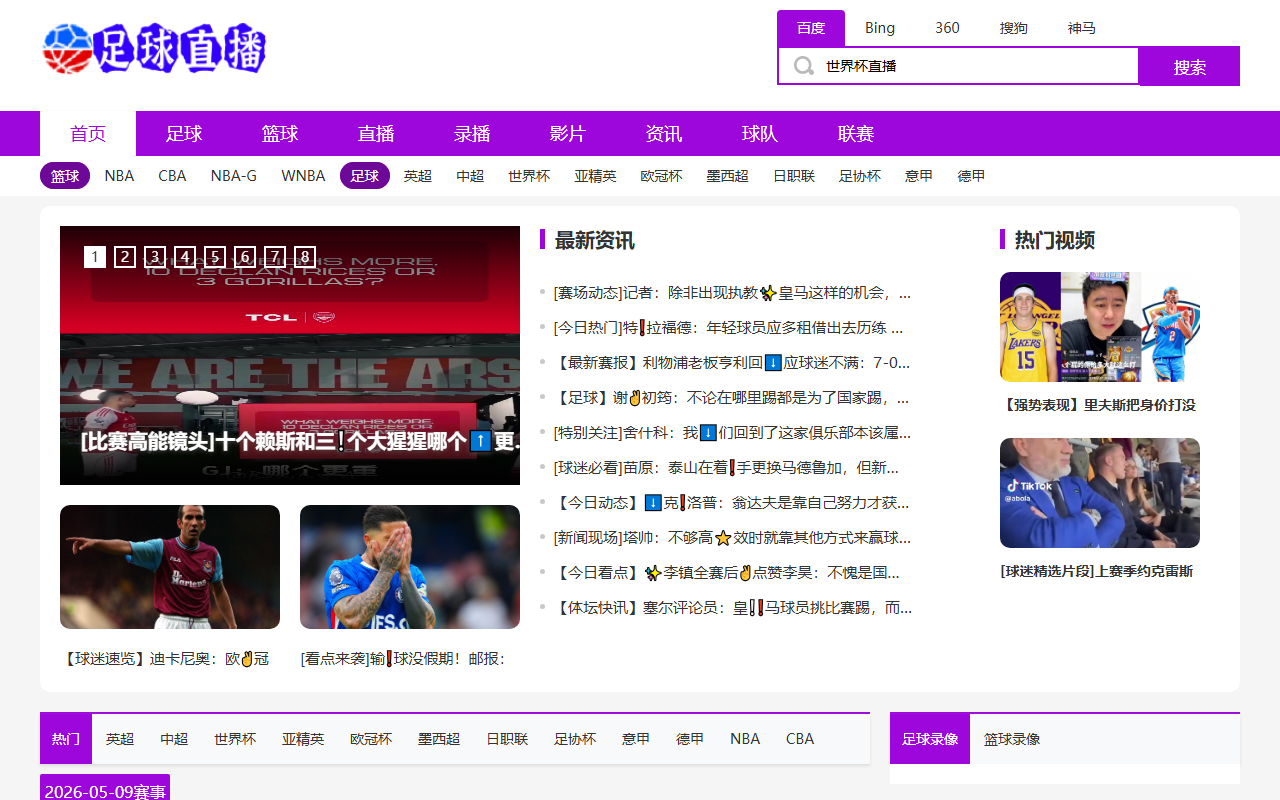Click the 足球直播 site logo
This screenshot has height=800, width=1280.
(154, 48)
